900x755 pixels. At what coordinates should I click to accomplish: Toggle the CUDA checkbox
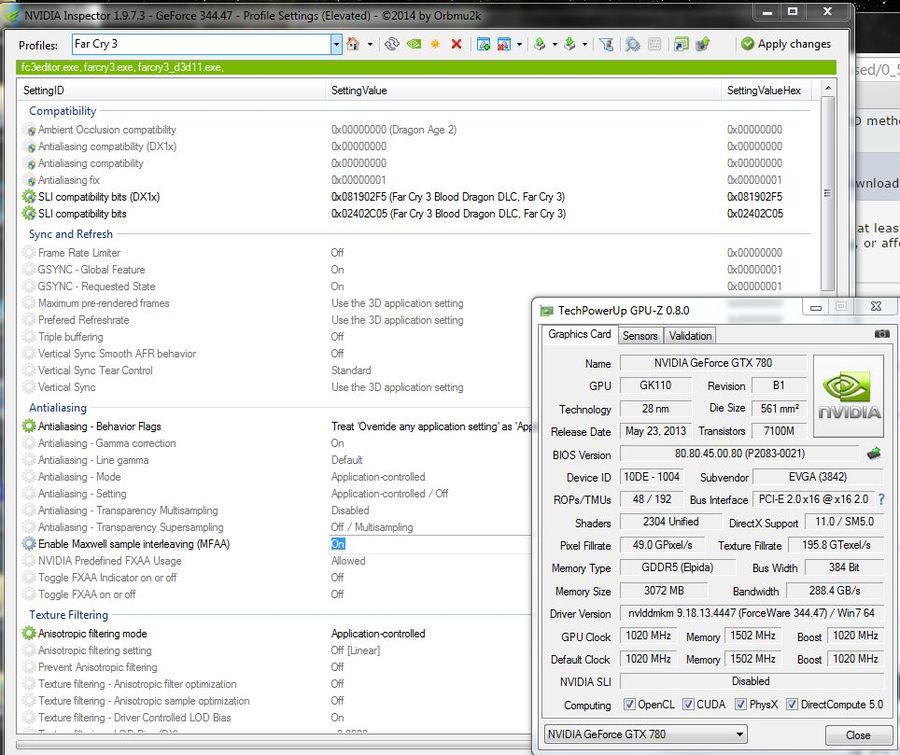pos(688,704)
